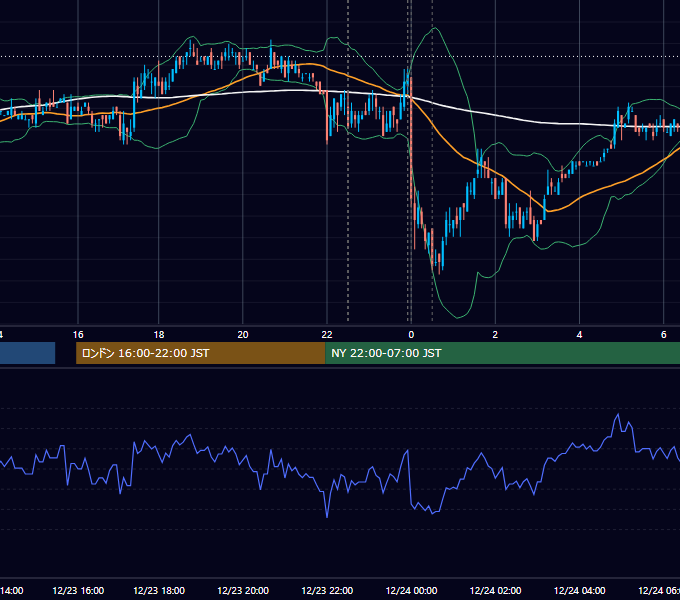Click the 12/23 18:00 time axis label
This screenshot has width=680, height=600.
click(x=159, y=590)
